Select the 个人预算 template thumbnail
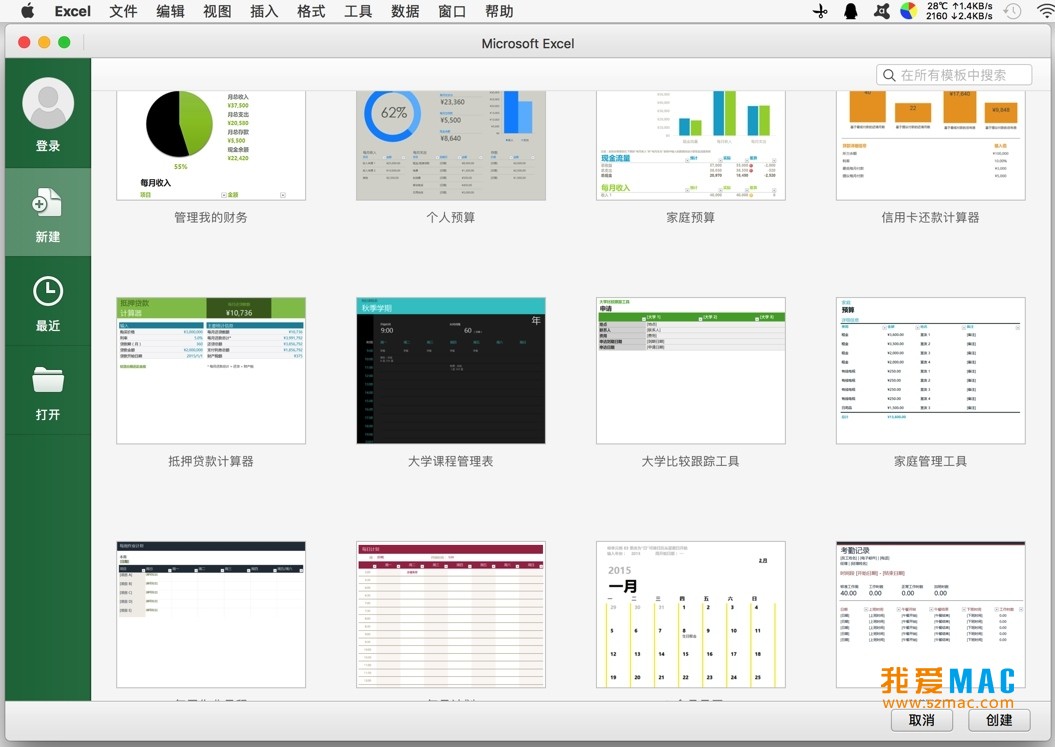The height and width of the screenshot is (747, 1055). [451, 145]
